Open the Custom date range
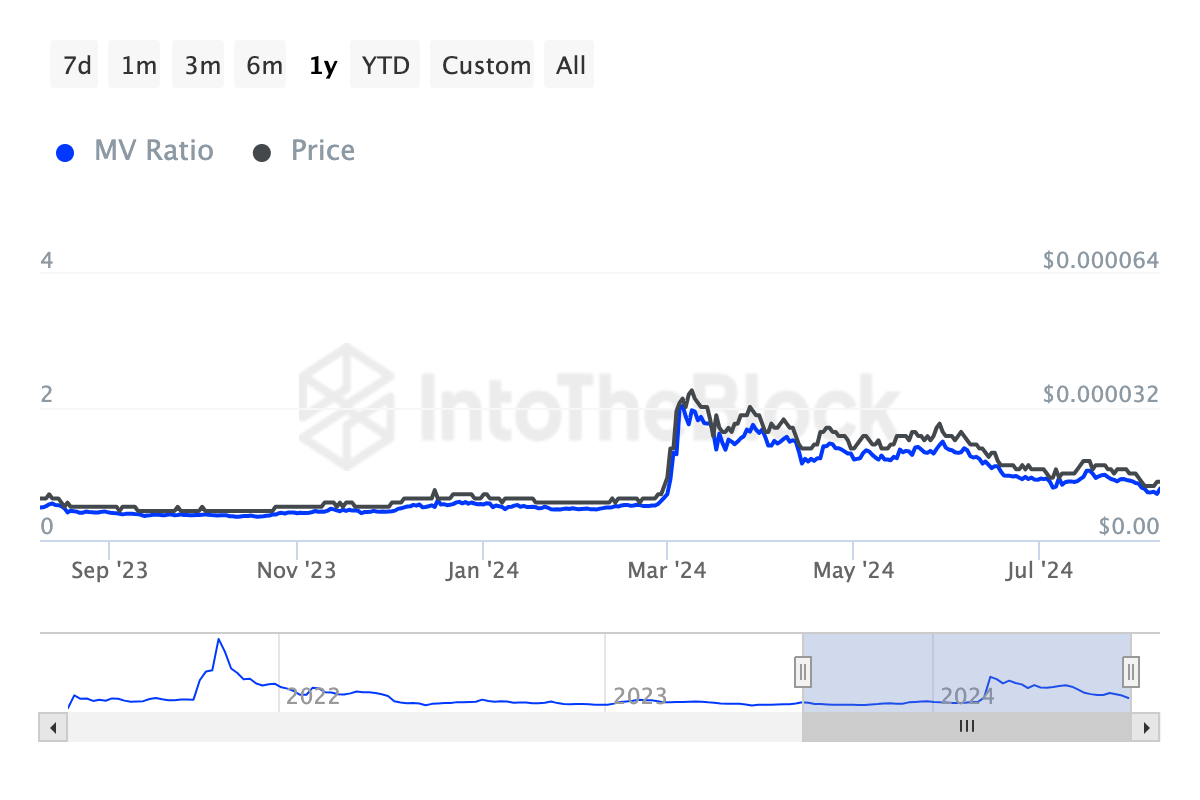 486,66
